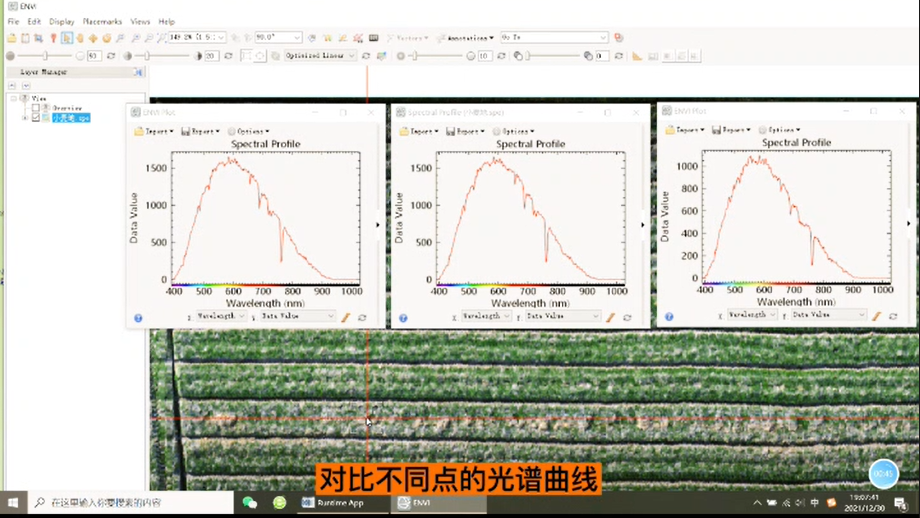Open the Go To dropdown box

pyautogui.click(x=554, y=38)
